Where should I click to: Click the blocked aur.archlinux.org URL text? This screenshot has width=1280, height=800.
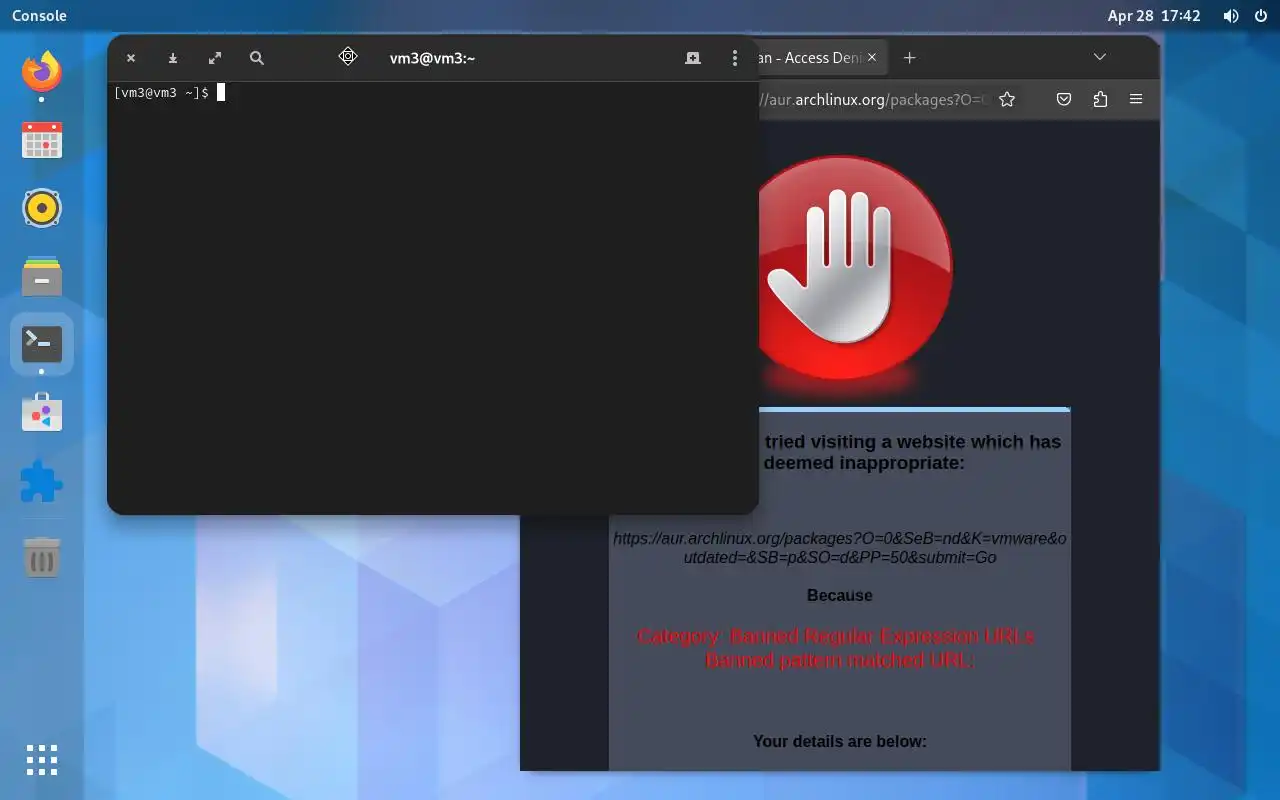point(840,548)
